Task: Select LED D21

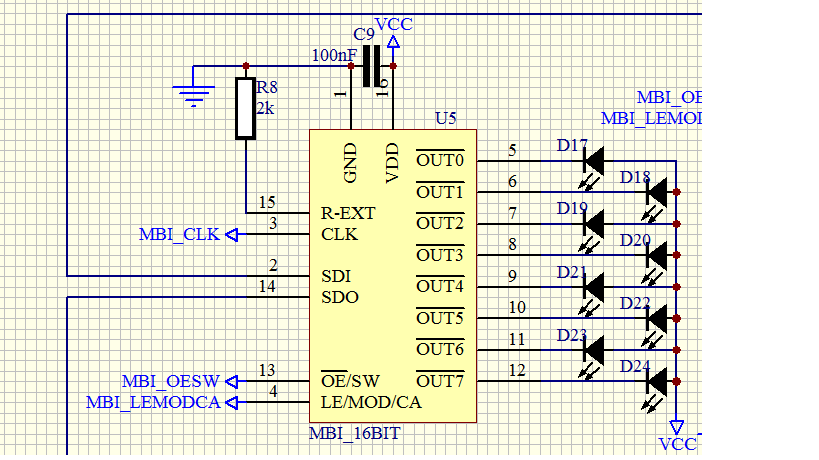Action: point(592,293)
